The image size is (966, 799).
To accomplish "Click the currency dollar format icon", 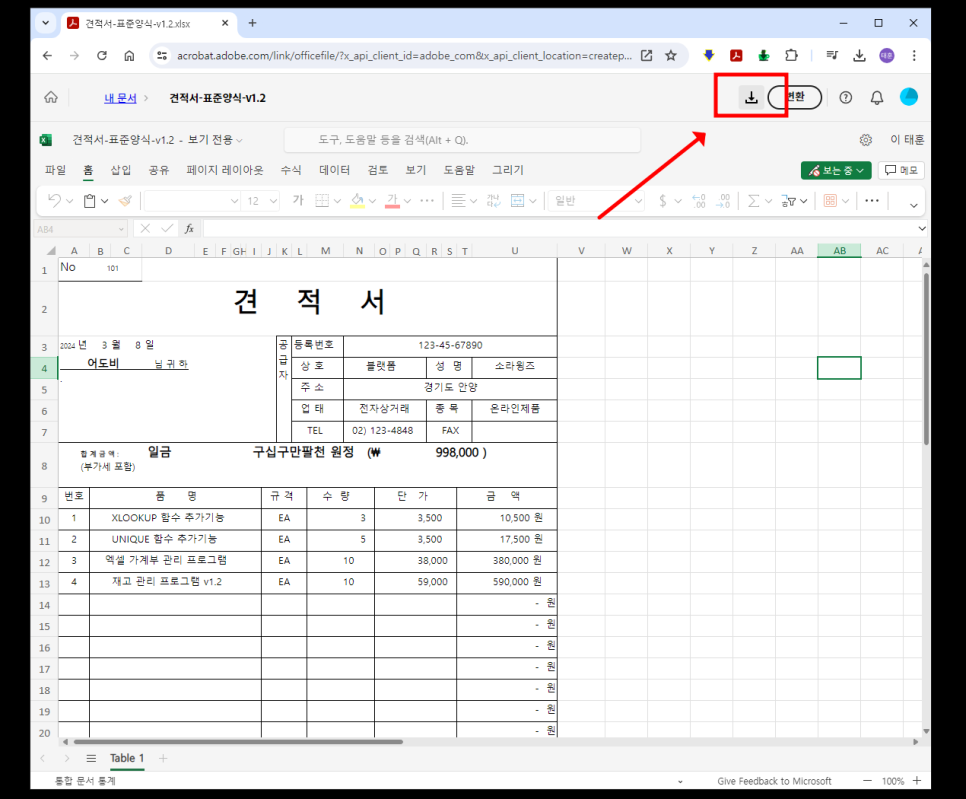I will [662, 201].
